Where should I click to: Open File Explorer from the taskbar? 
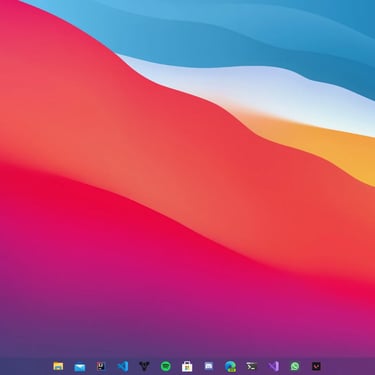coord(58,366)
